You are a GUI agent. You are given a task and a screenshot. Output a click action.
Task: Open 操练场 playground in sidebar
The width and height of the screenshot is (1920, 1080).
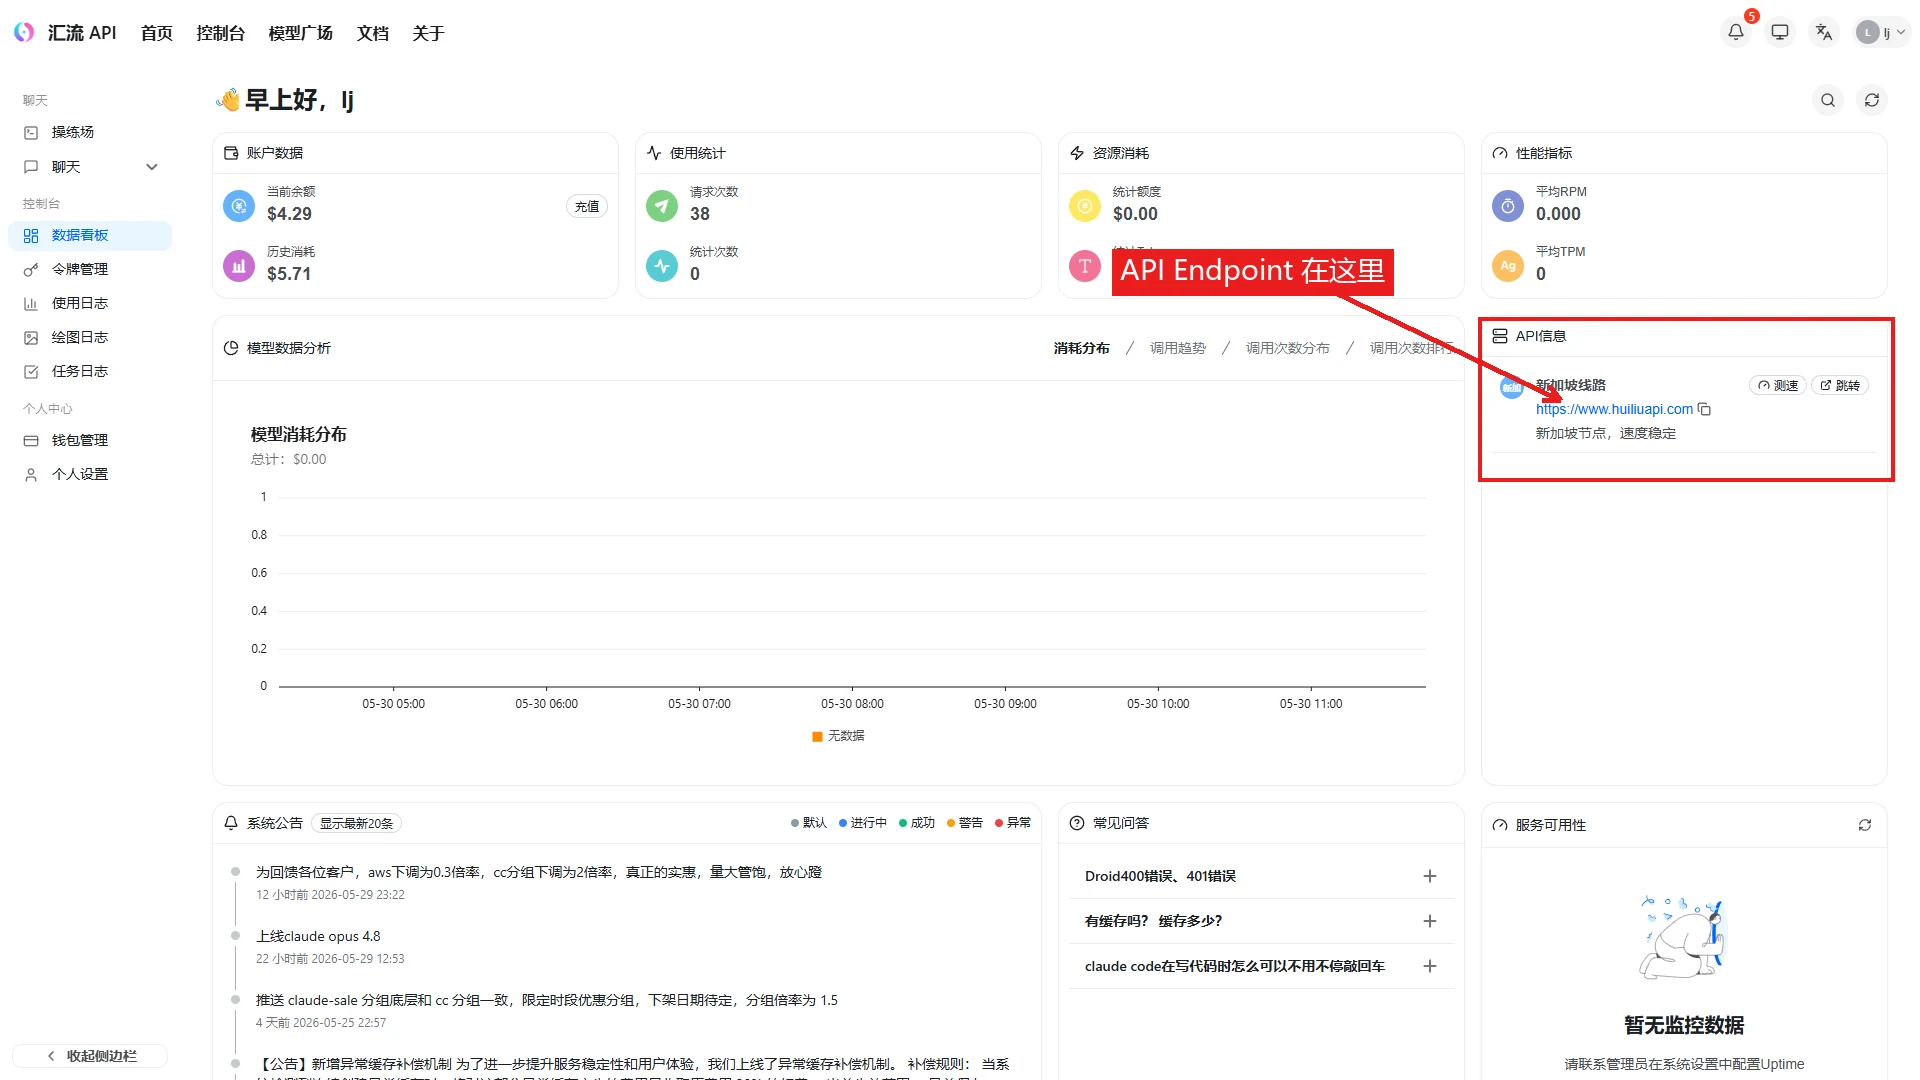point(90,132)
